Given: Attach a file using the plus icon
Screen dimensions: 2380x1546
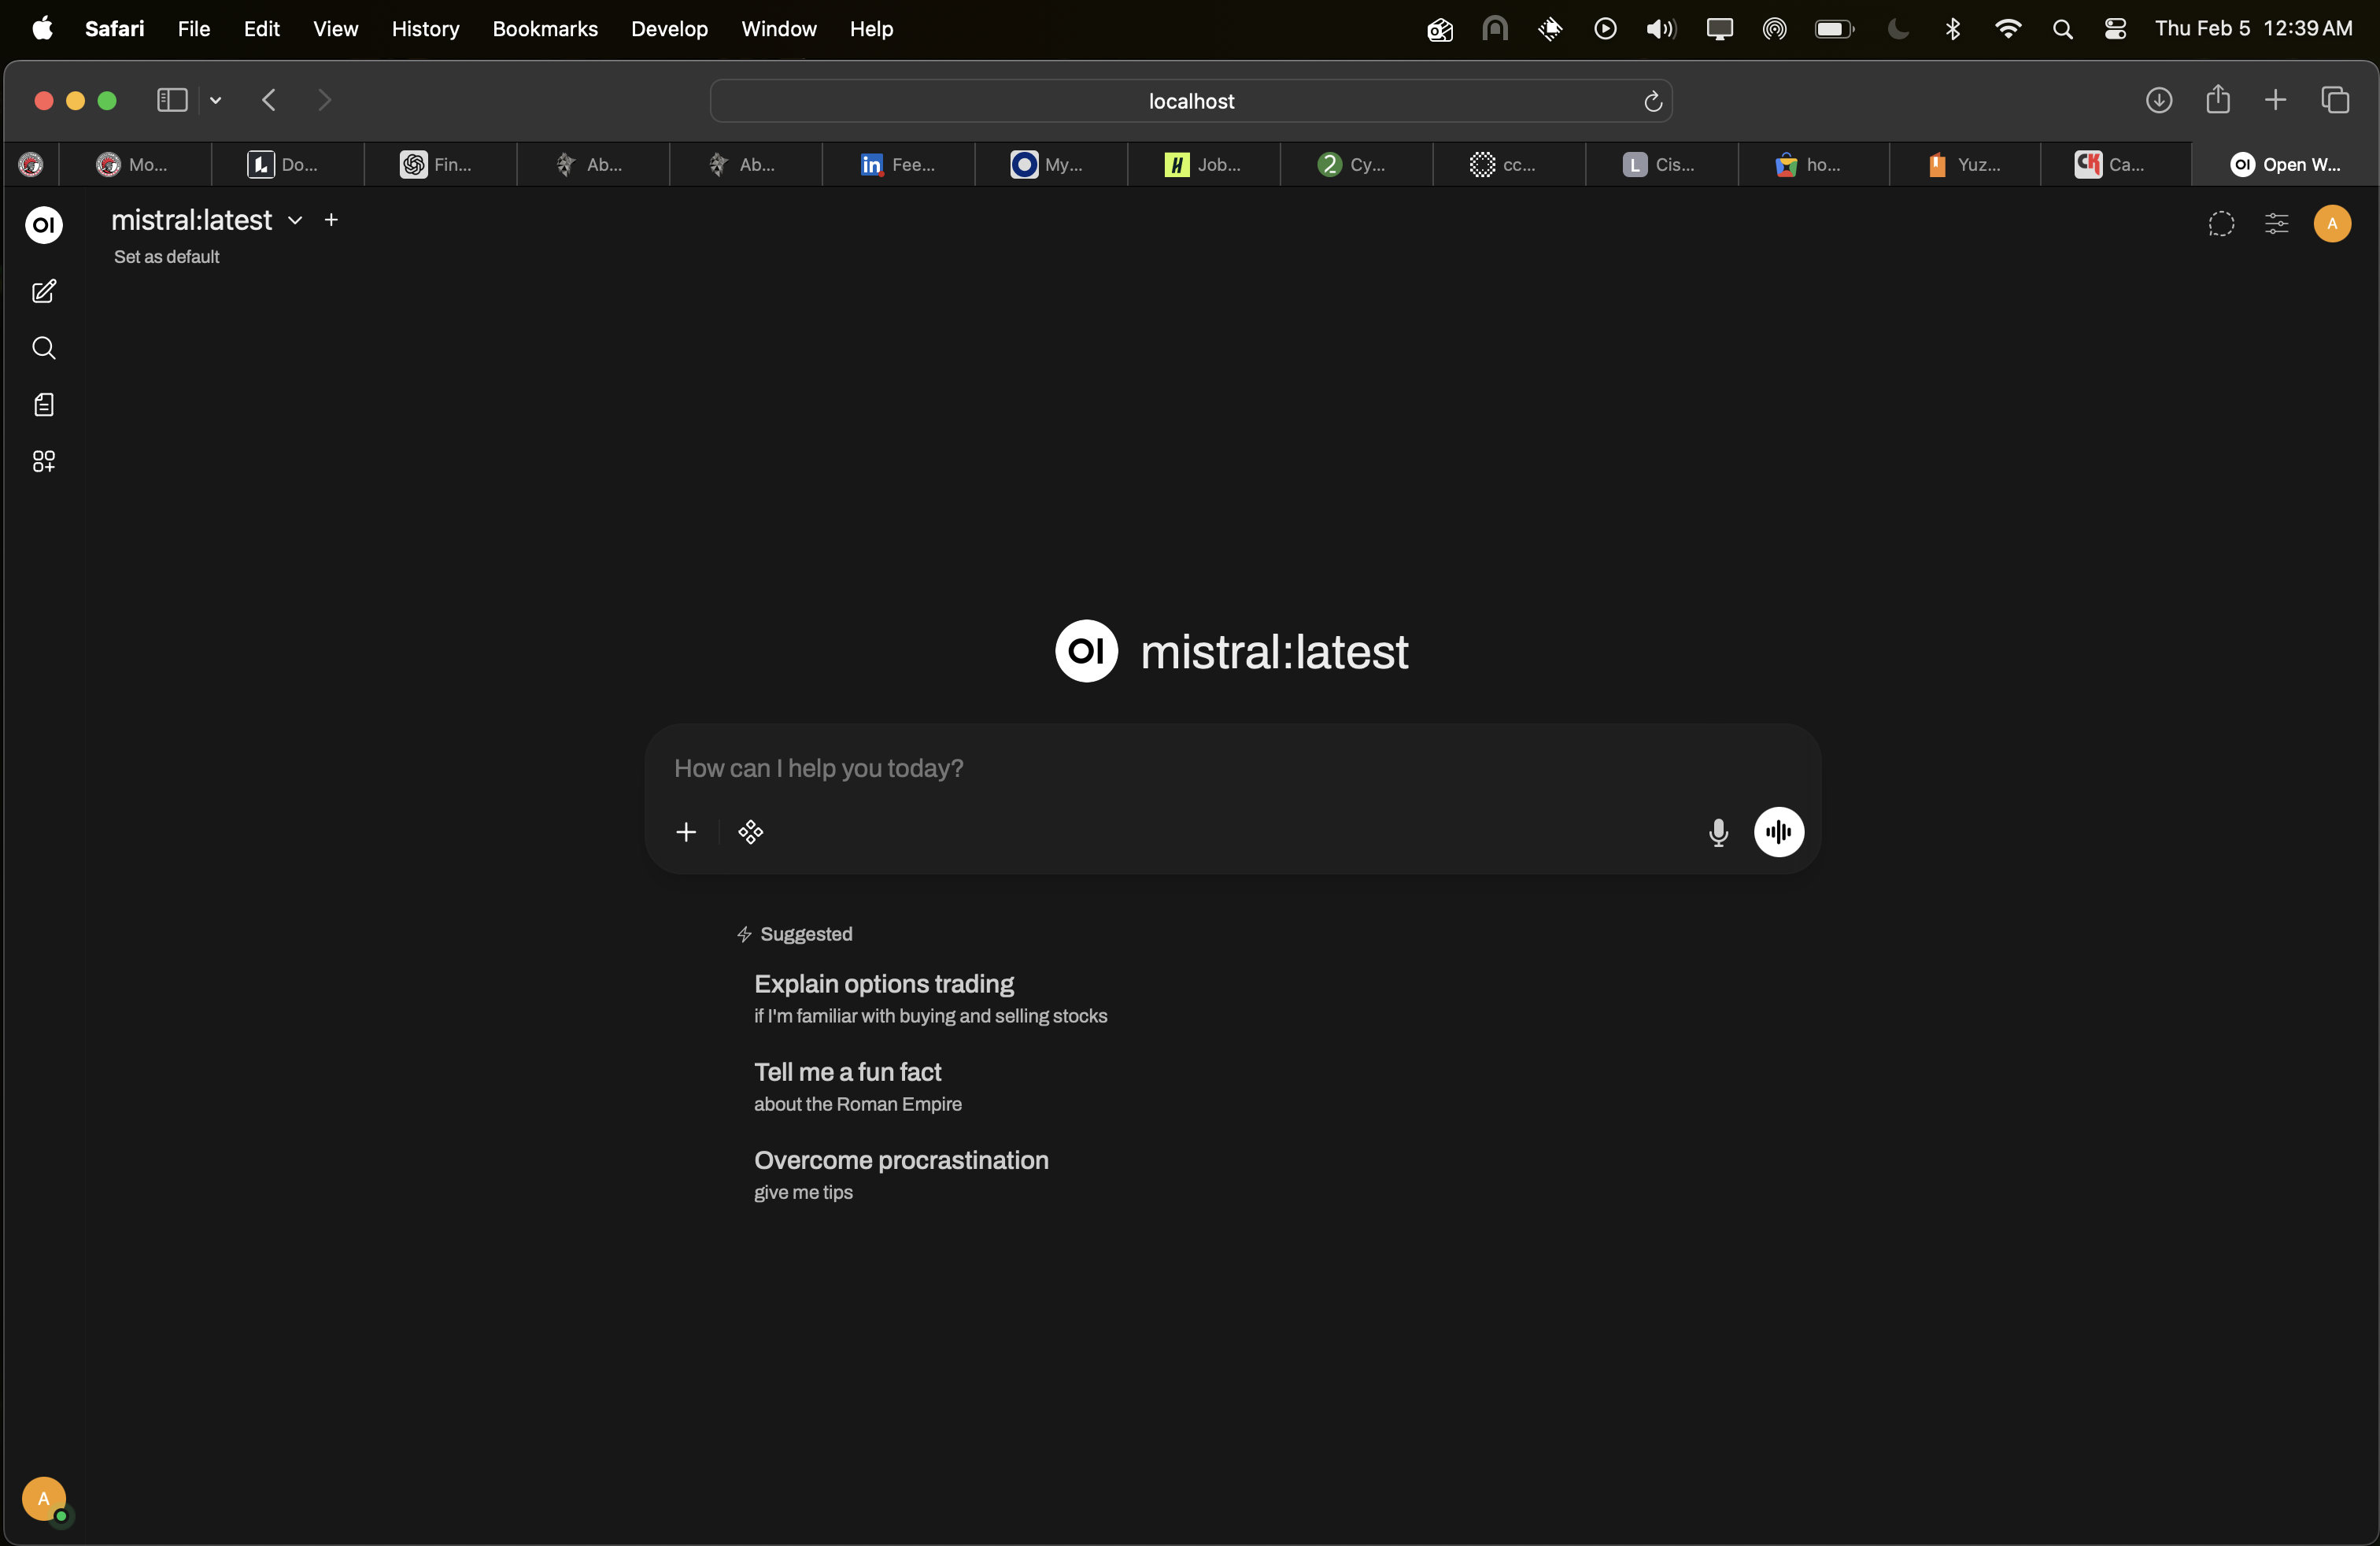Looking at the screenshot, I should 687,832.
